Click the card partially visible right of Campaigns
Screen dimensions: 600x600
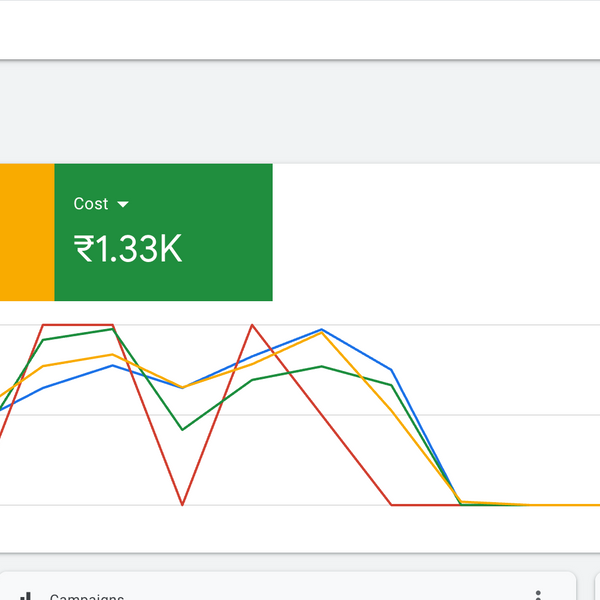(594, 590)
